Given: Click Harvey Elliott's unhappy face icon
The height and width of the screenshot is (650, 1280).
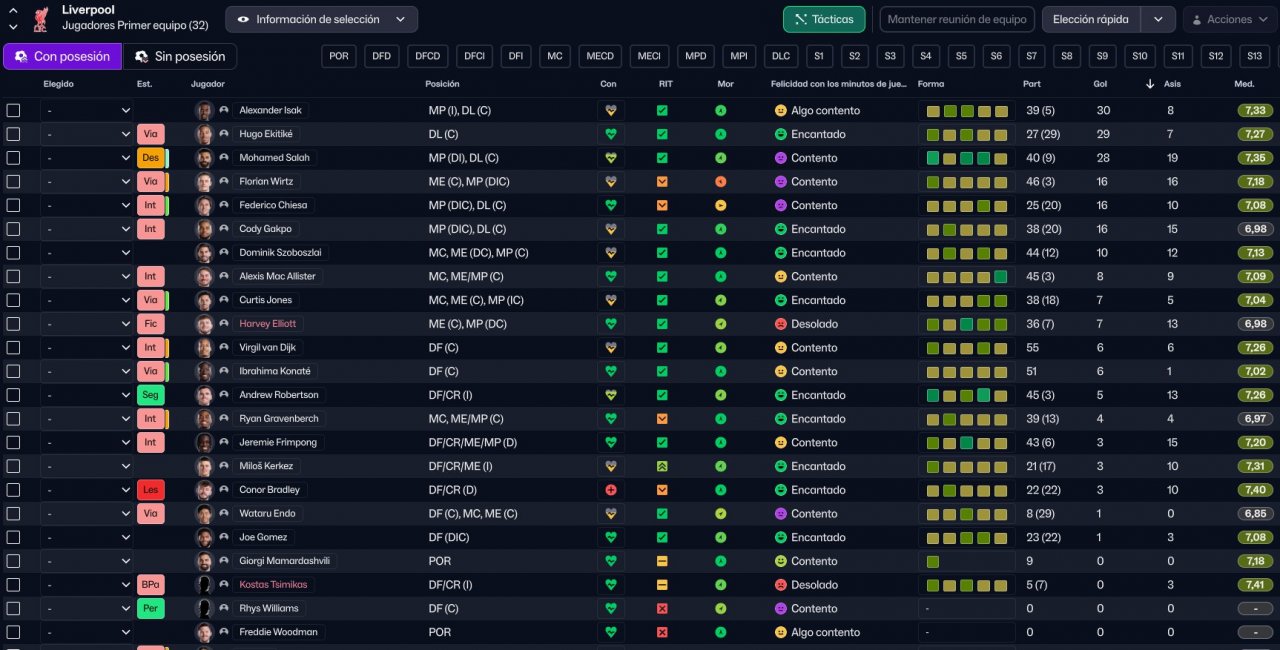Looking at the screenshot, I should tap(781, 324).
